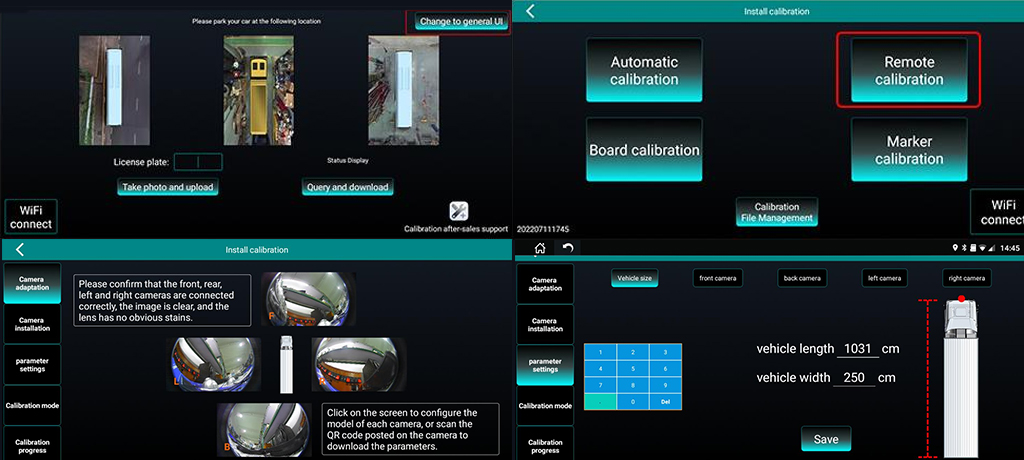Click the Change to general UI button

coord(461,22)
